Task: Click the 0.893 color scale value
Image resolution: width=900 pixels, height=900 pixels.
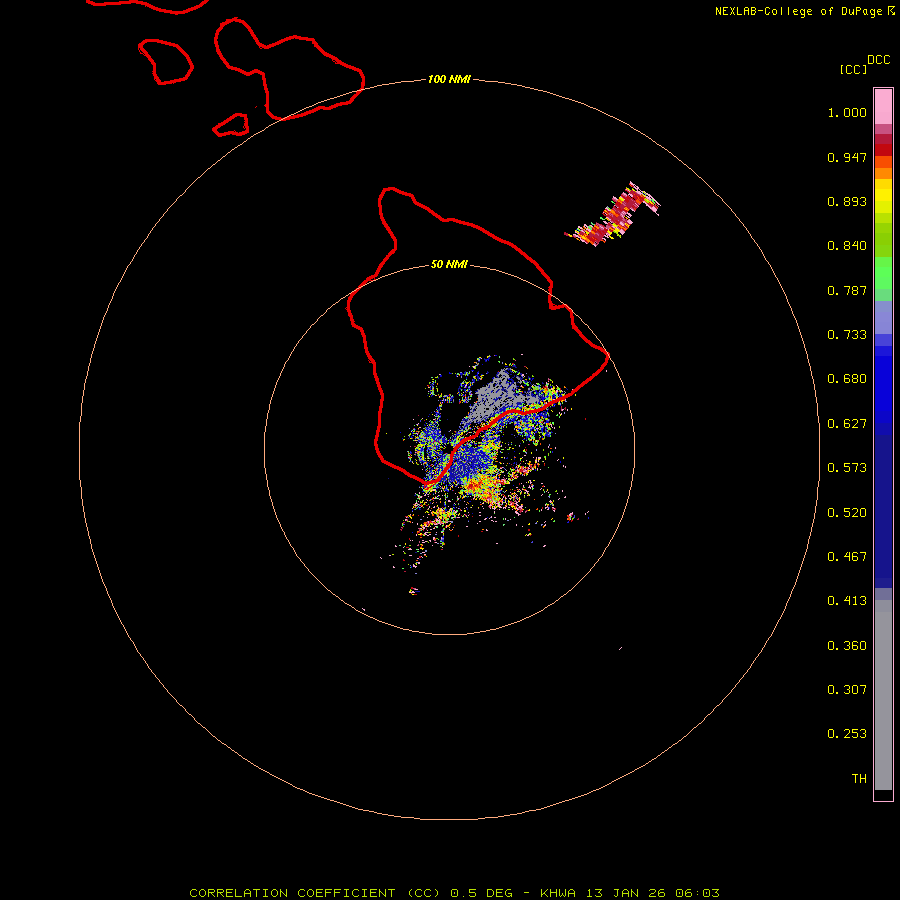Action: tap(847, 201)
